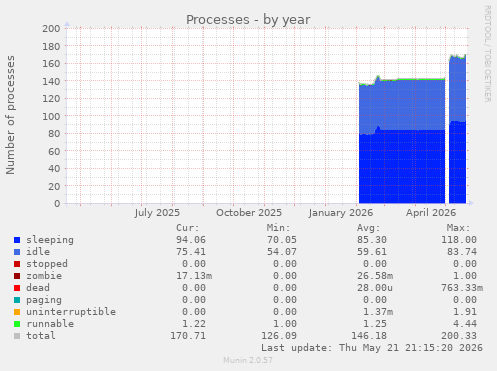The image size is (497, 371).
Task: Click the 'January 2026' x-axis label
Action: 340,213
